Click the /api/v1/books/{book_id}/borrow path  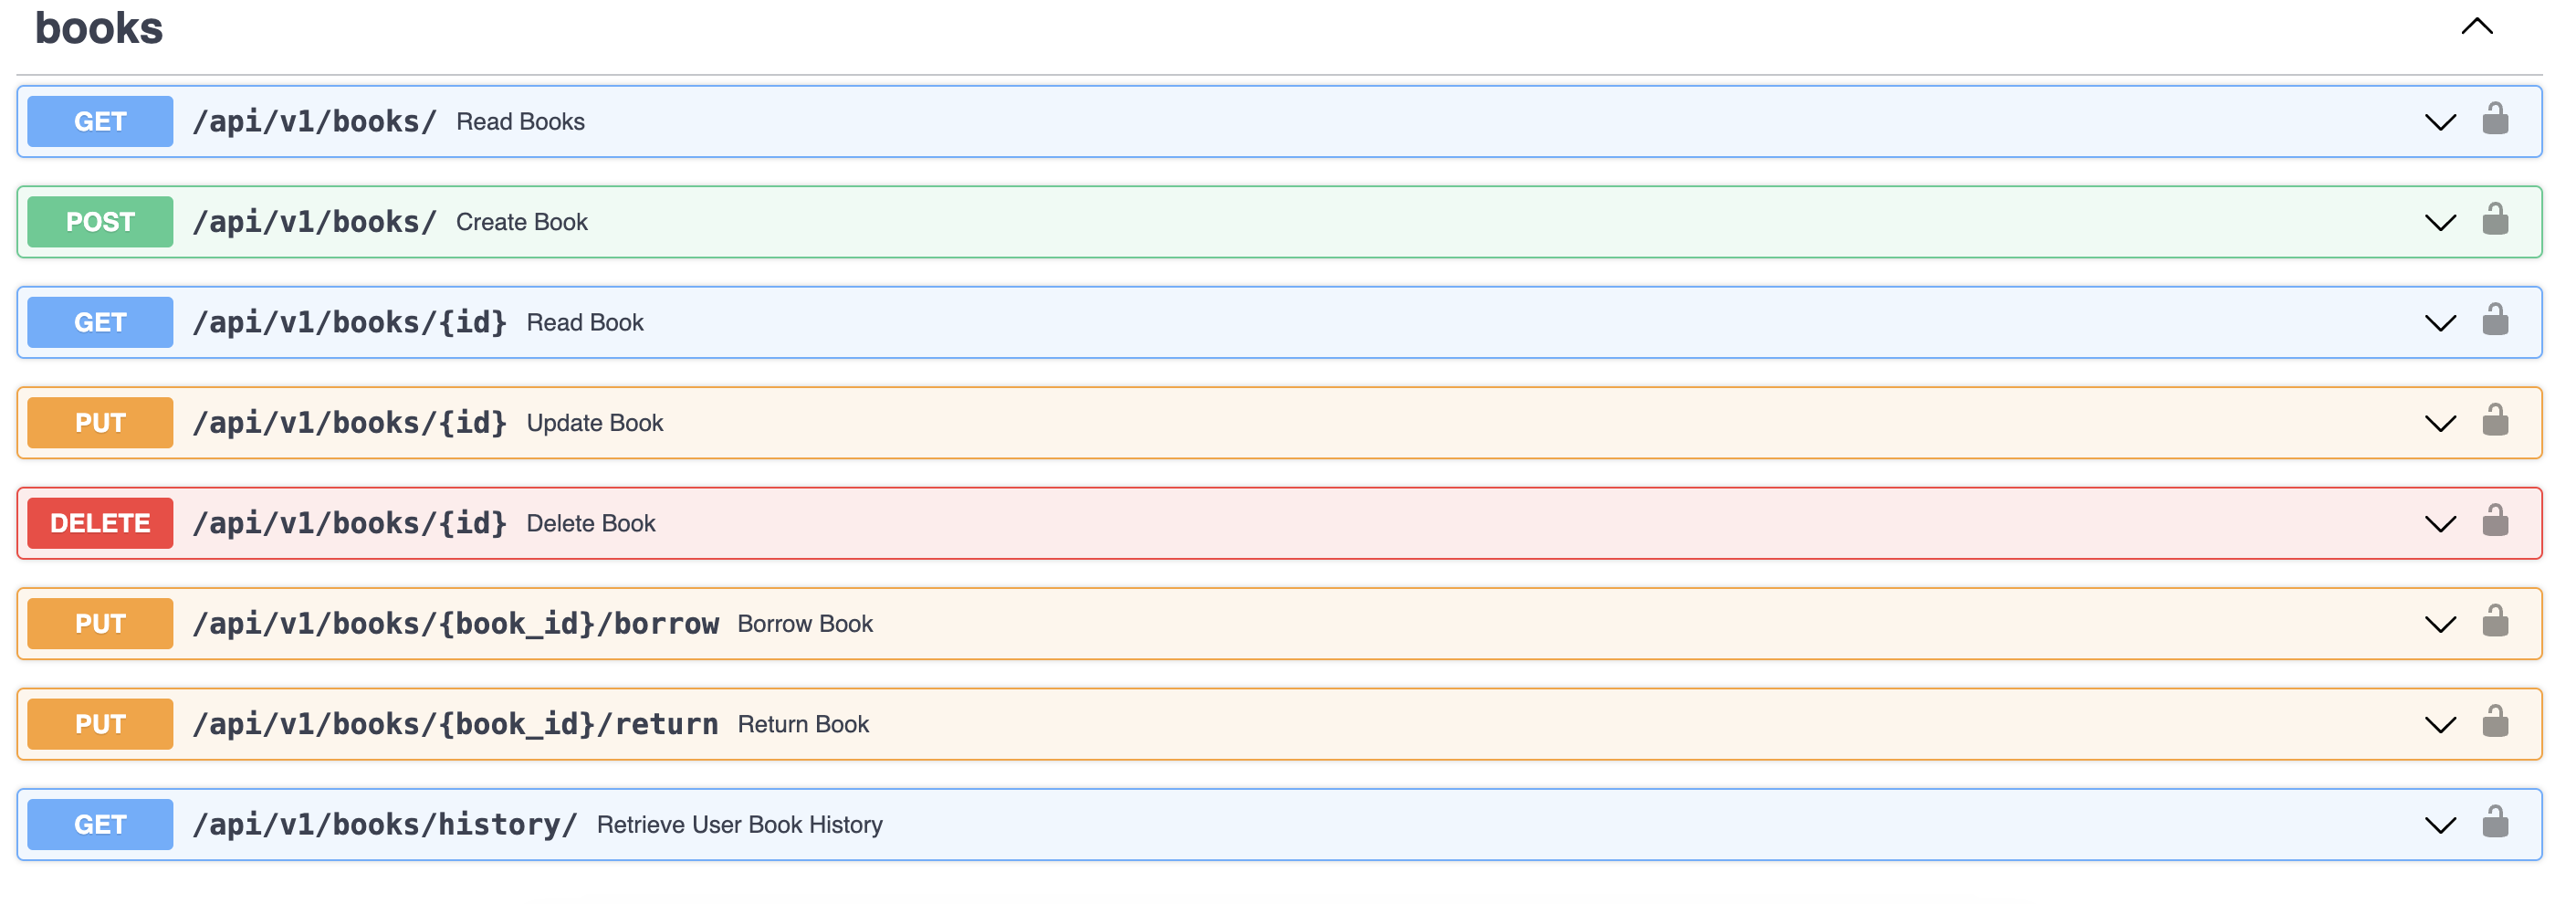pos(455,624)
